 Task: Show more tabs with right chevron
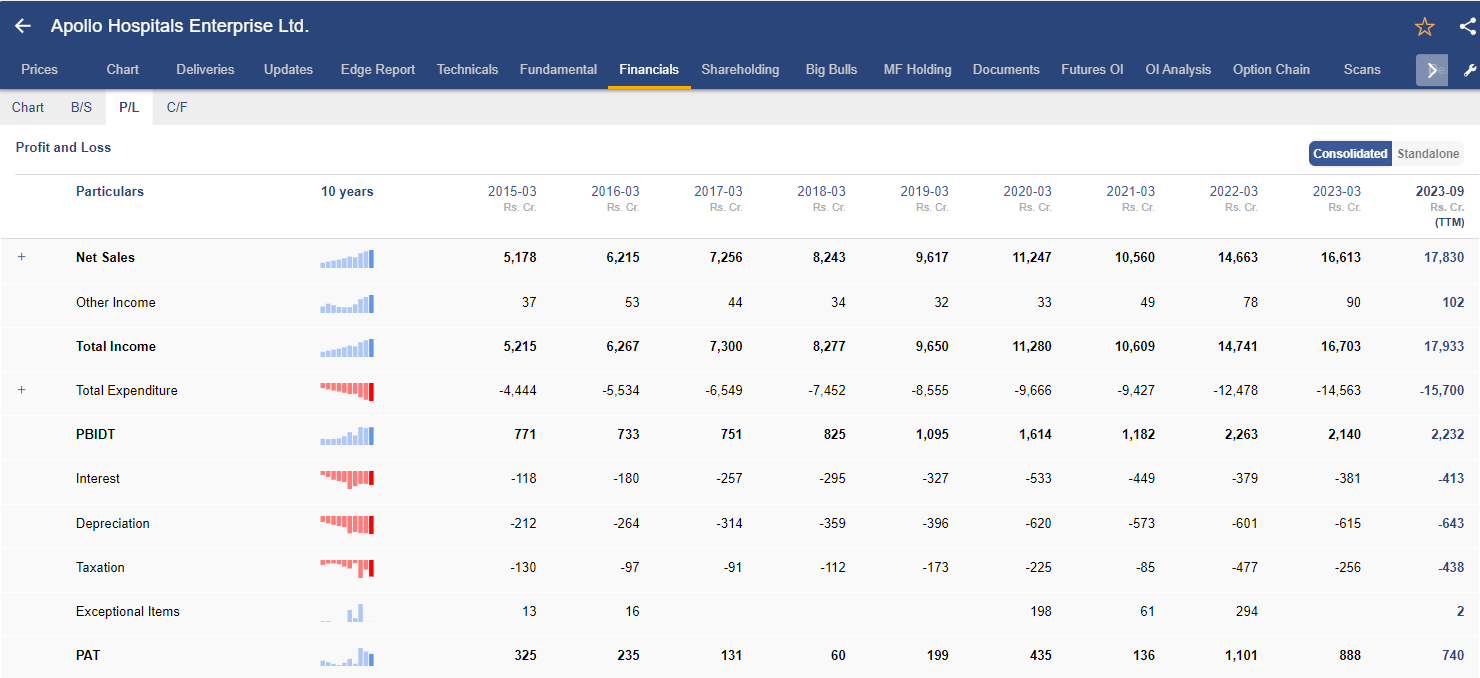point(1432,70)
